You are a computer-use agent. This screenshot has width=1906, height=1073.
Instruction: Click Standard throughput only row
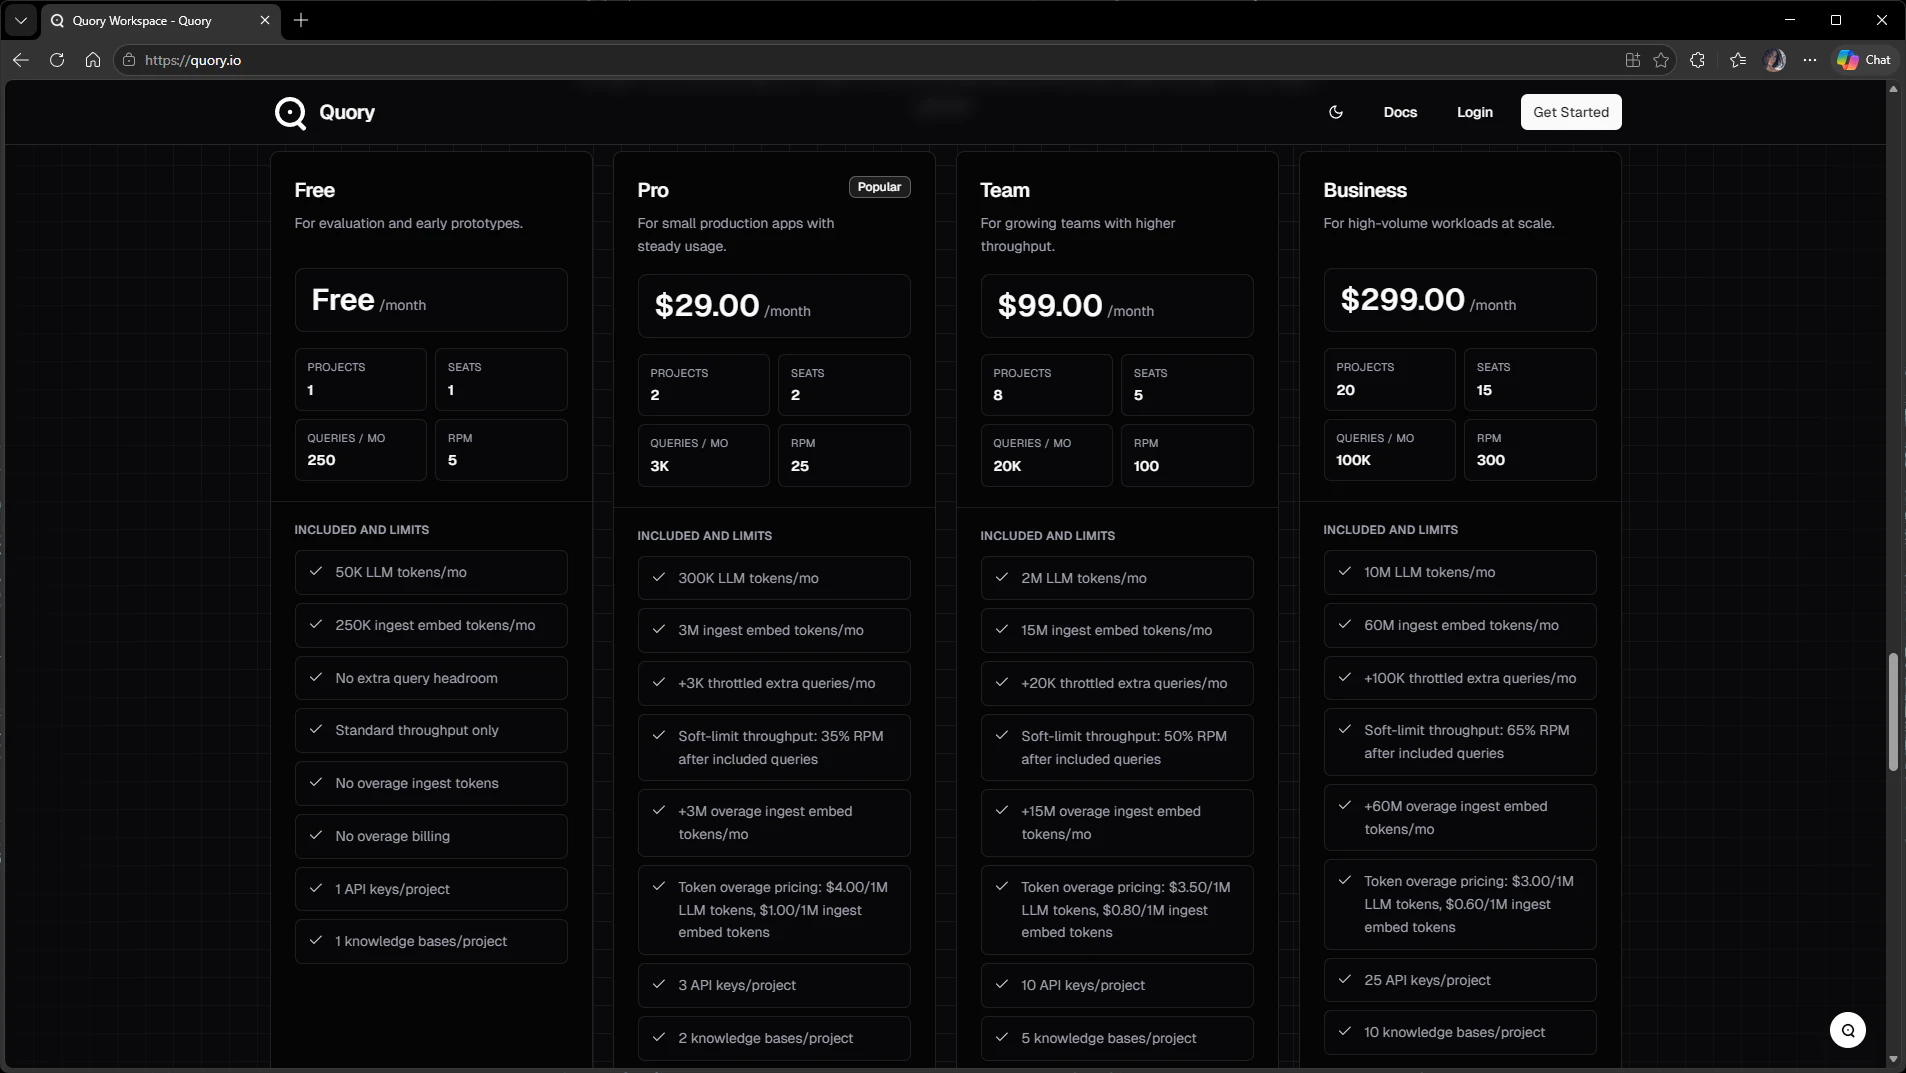[431, 730]
